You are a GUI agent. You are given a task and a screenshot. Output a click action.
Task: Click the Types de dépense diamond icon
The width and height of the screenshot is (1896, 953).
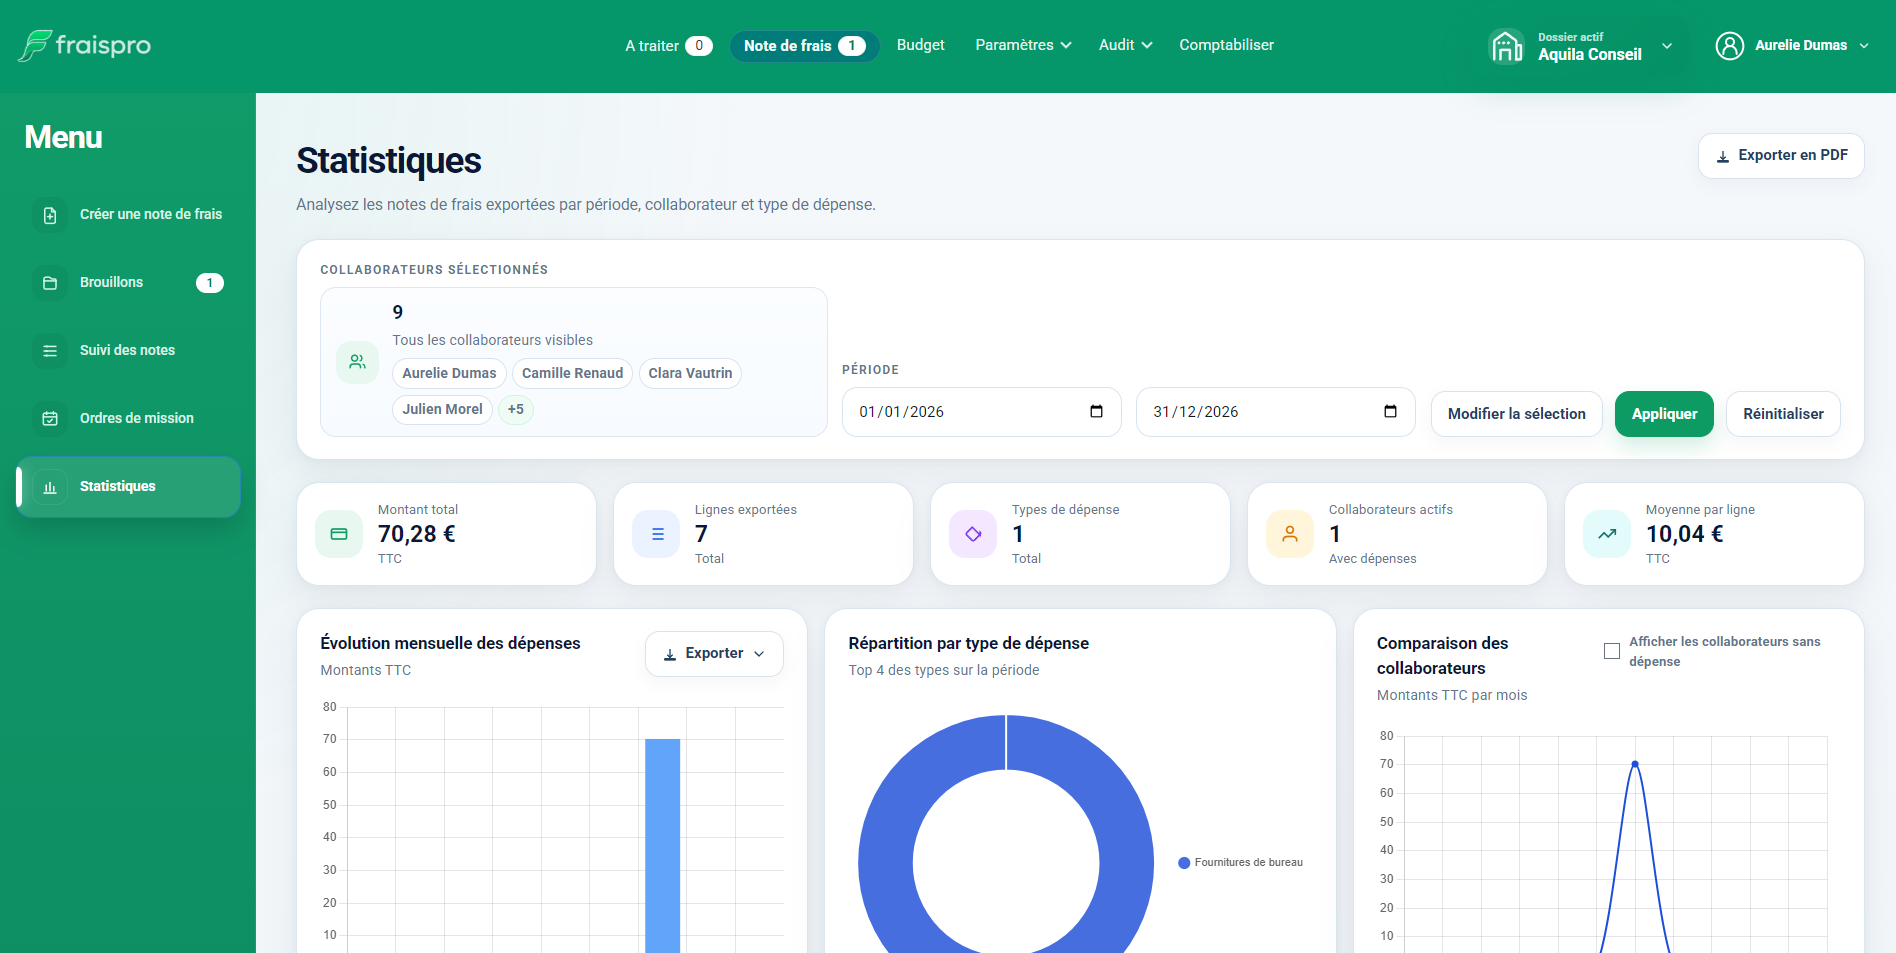pos(973,534)
